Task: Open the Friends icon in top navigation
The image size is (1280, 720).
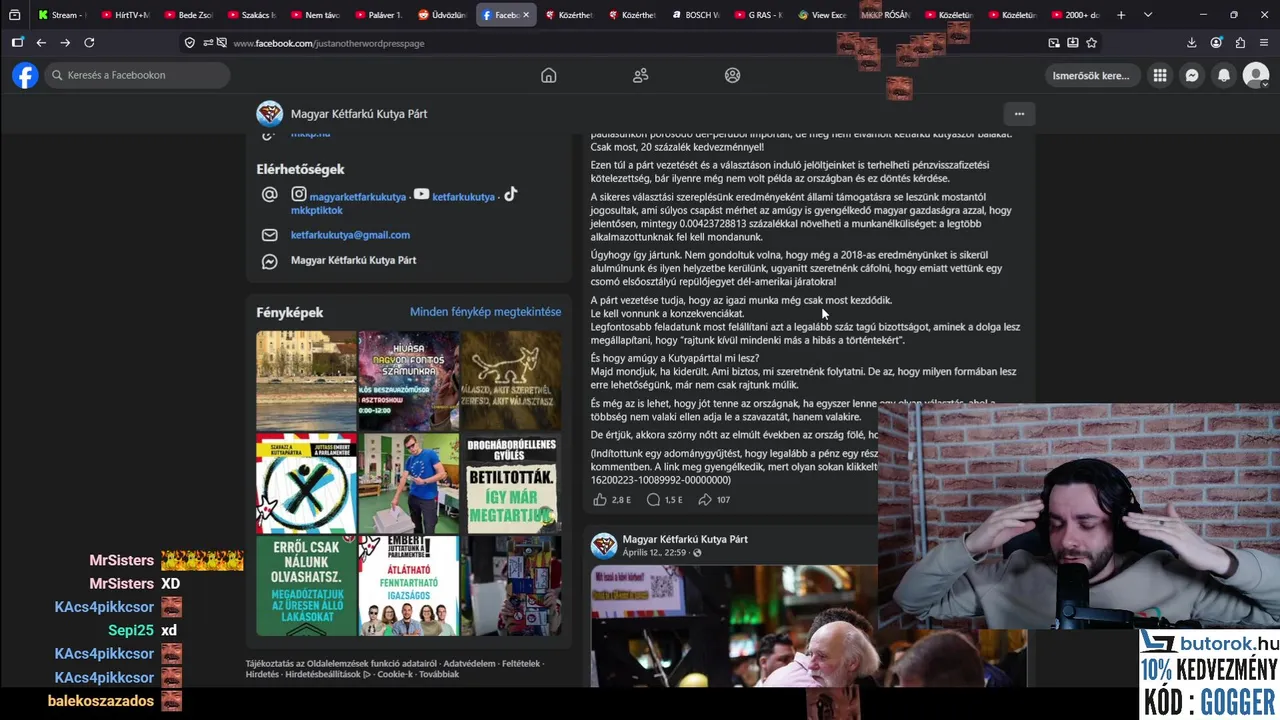Action: tap(640, 75)
